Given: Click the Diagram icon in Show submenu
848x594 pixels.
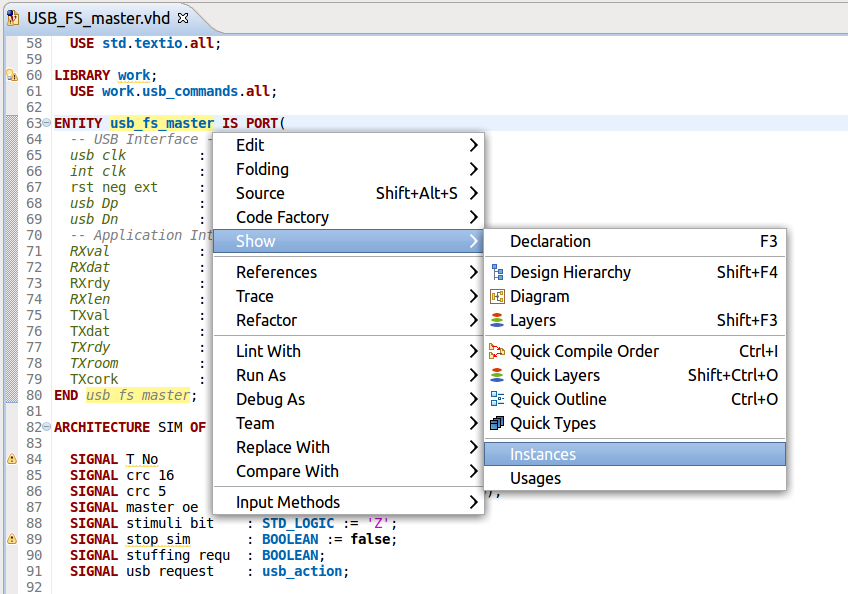Looking at the screenshot, I should click(497, 296).
